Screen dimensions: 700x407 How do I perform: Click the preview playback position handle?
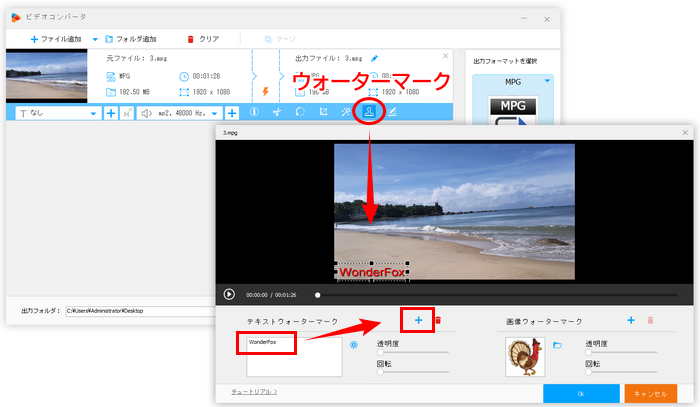(x=317, y=295)
